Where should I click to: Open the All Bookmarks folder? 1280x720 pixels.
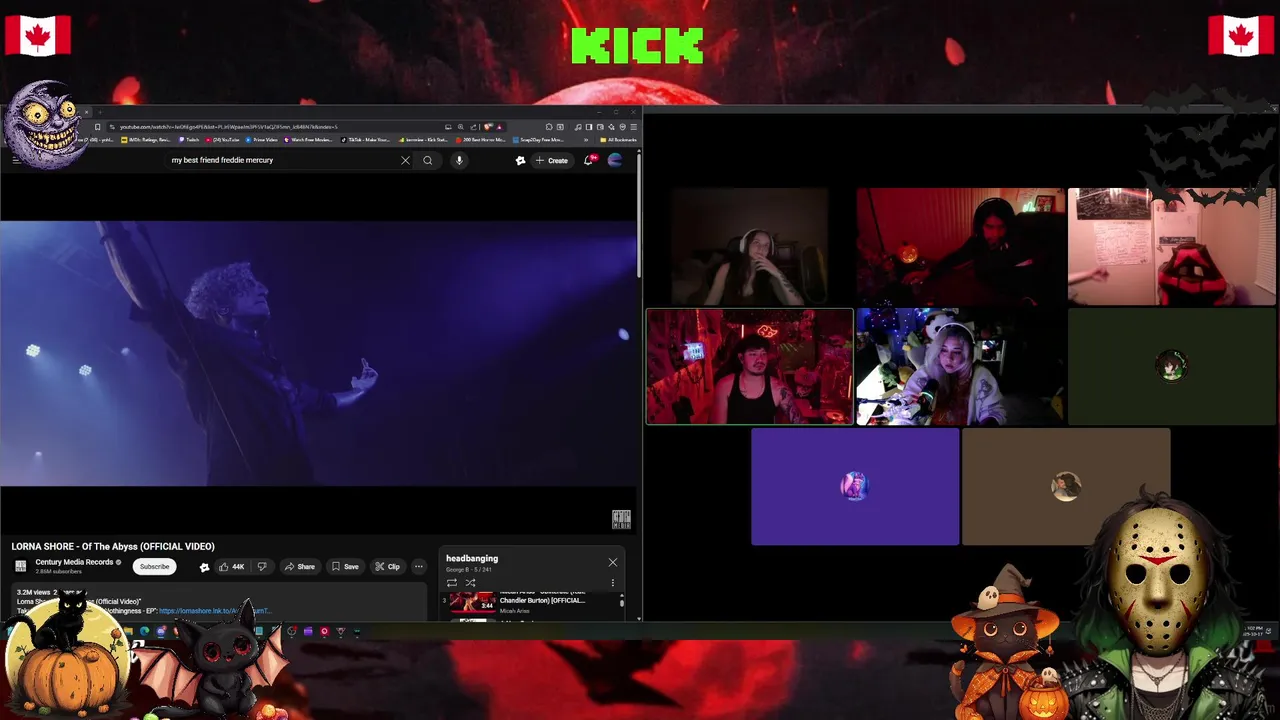click(618, 140)
